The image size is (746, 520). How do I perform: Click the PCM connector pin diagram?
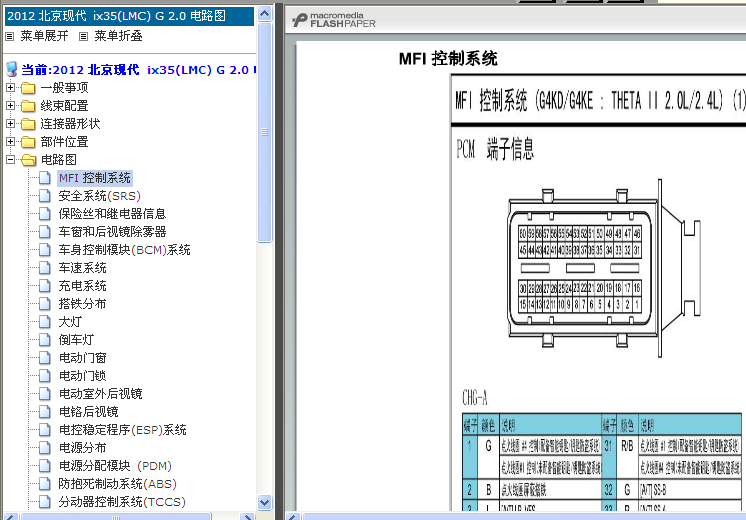point(604,269)
